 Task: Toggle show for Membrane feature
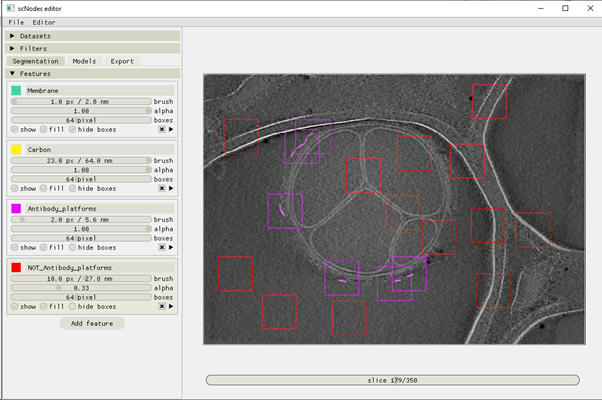pos(15,129)
